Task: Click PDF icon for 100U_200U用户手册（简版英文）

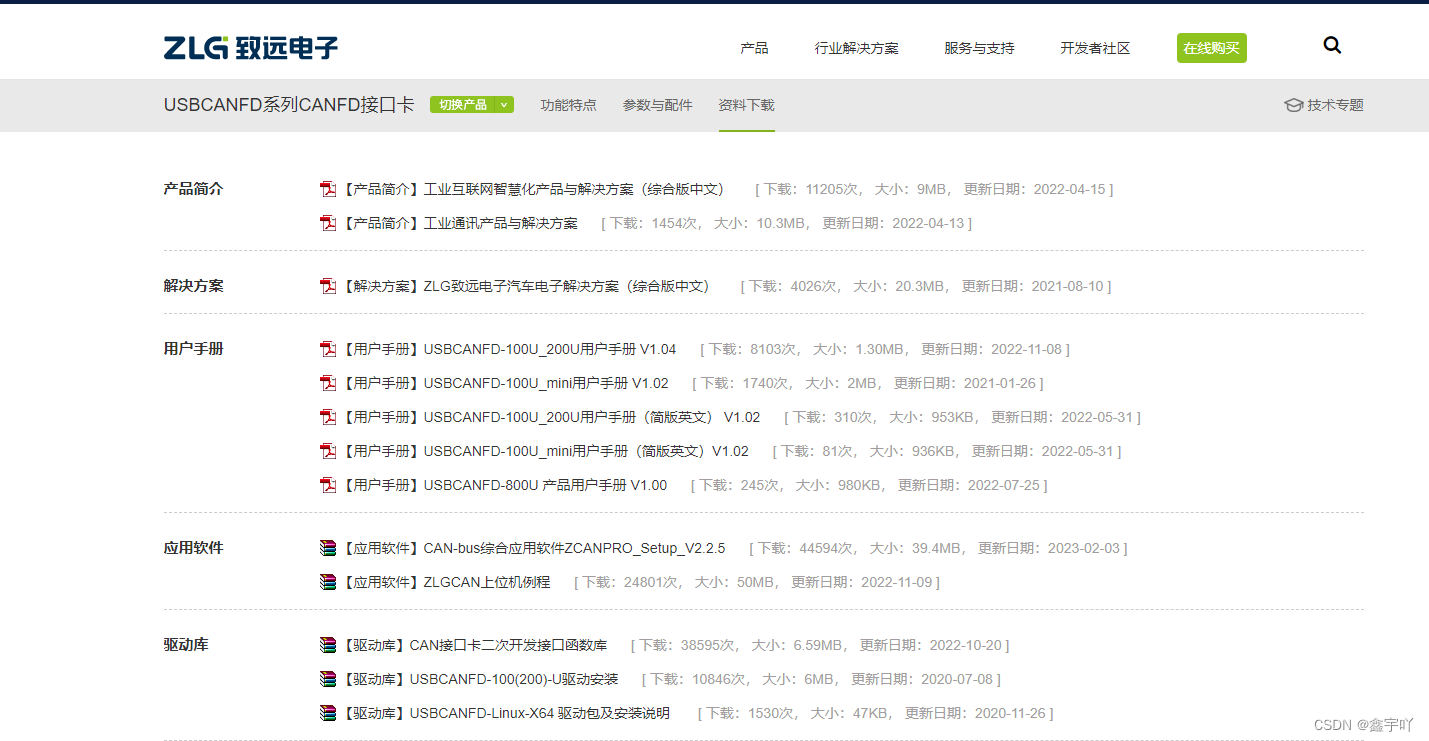Action: click(x=328, y=417)
